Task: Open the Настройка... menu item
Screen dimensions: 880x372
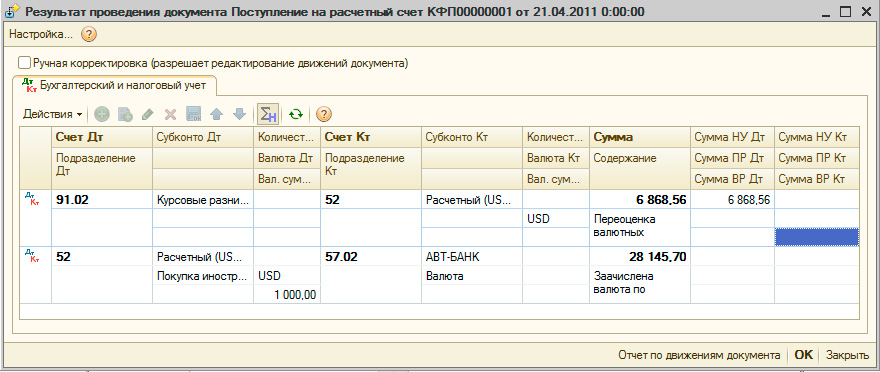Action: click(x=41, y=35)
